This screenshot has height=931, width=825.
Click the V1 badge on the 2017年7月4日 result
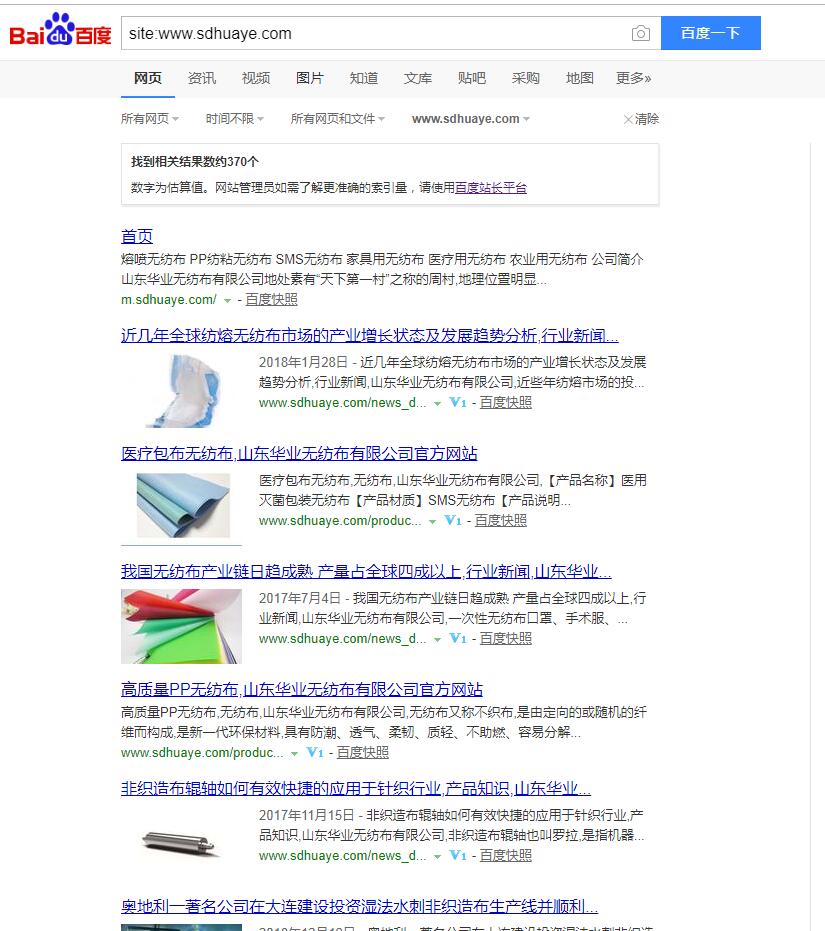pos(457,639)
